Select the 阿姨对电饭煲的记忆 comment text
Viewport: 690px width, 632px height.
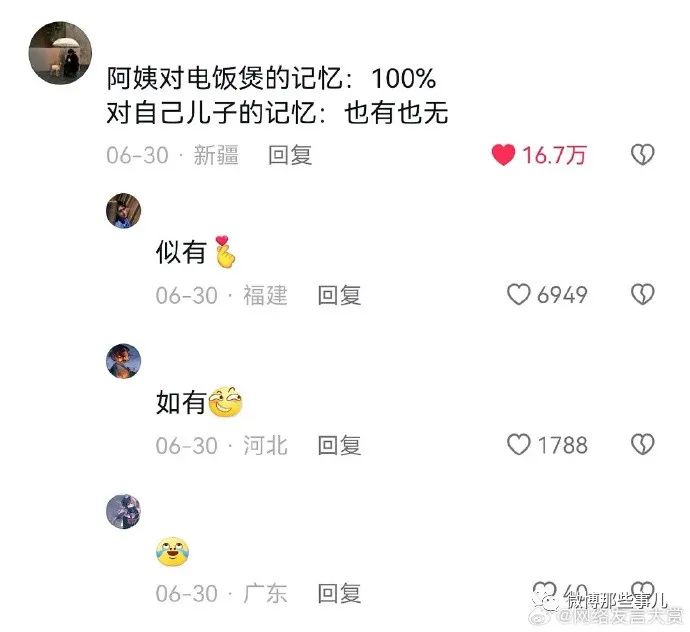click(x=277, y=96)
